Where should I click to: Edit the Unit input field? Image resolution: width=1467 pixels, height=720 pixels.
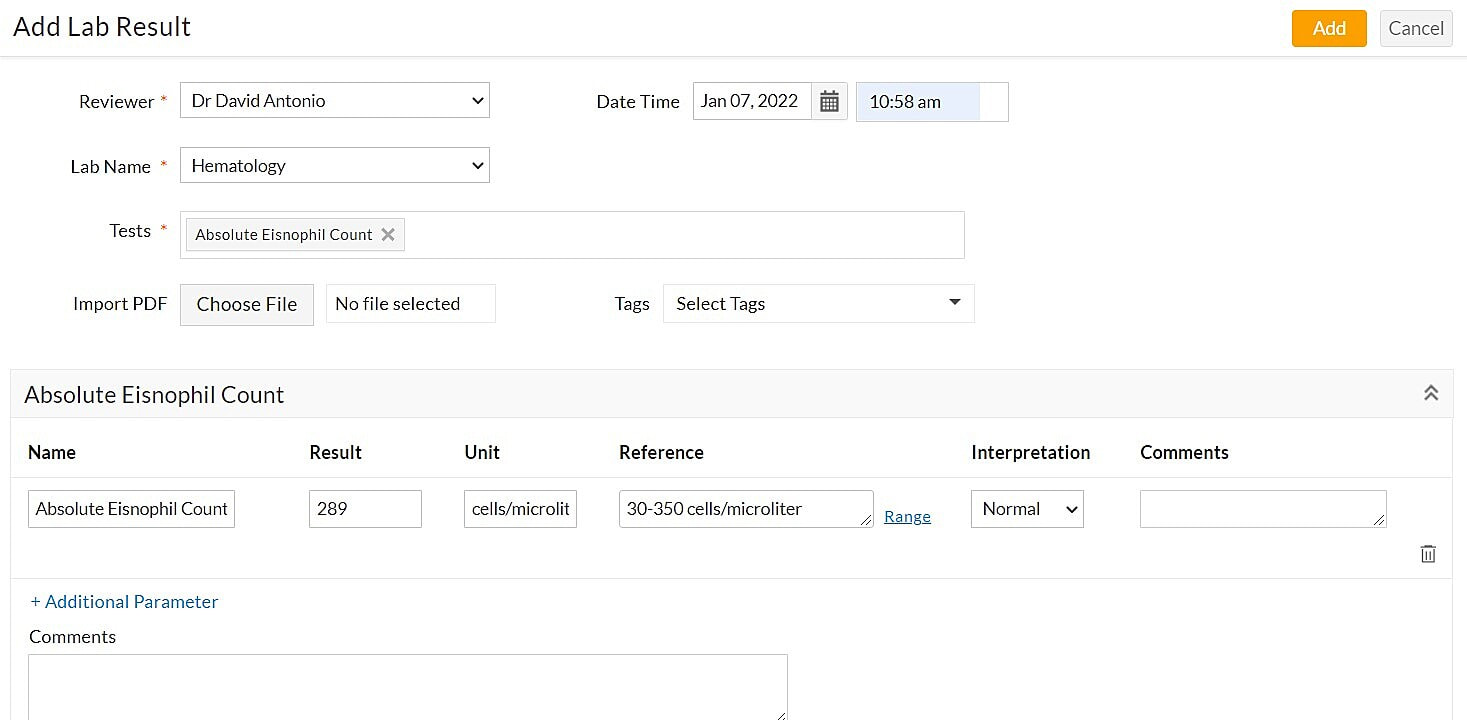coord(520,509)
